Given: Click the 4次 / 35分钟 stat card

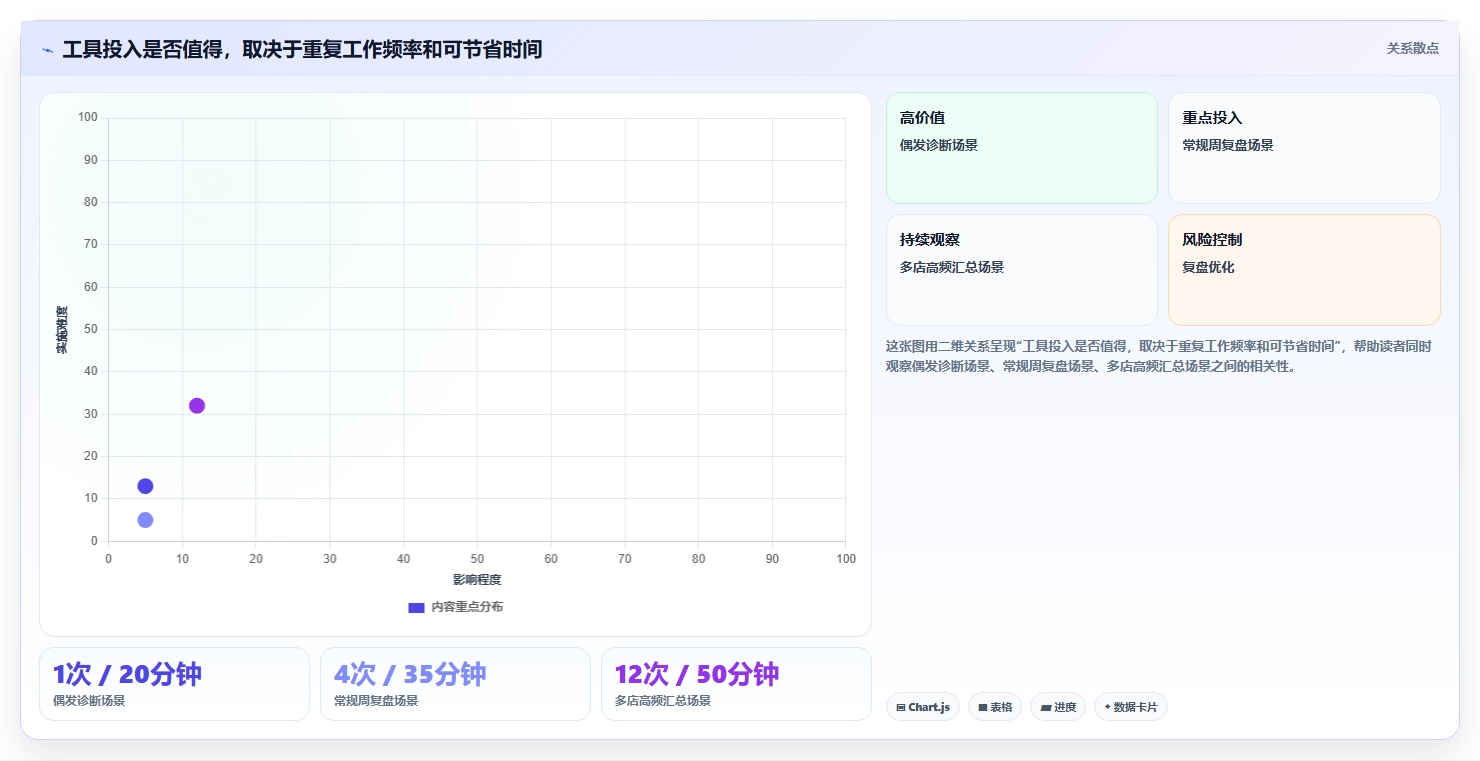Looking at the screenshot, I should click(455, 684).
